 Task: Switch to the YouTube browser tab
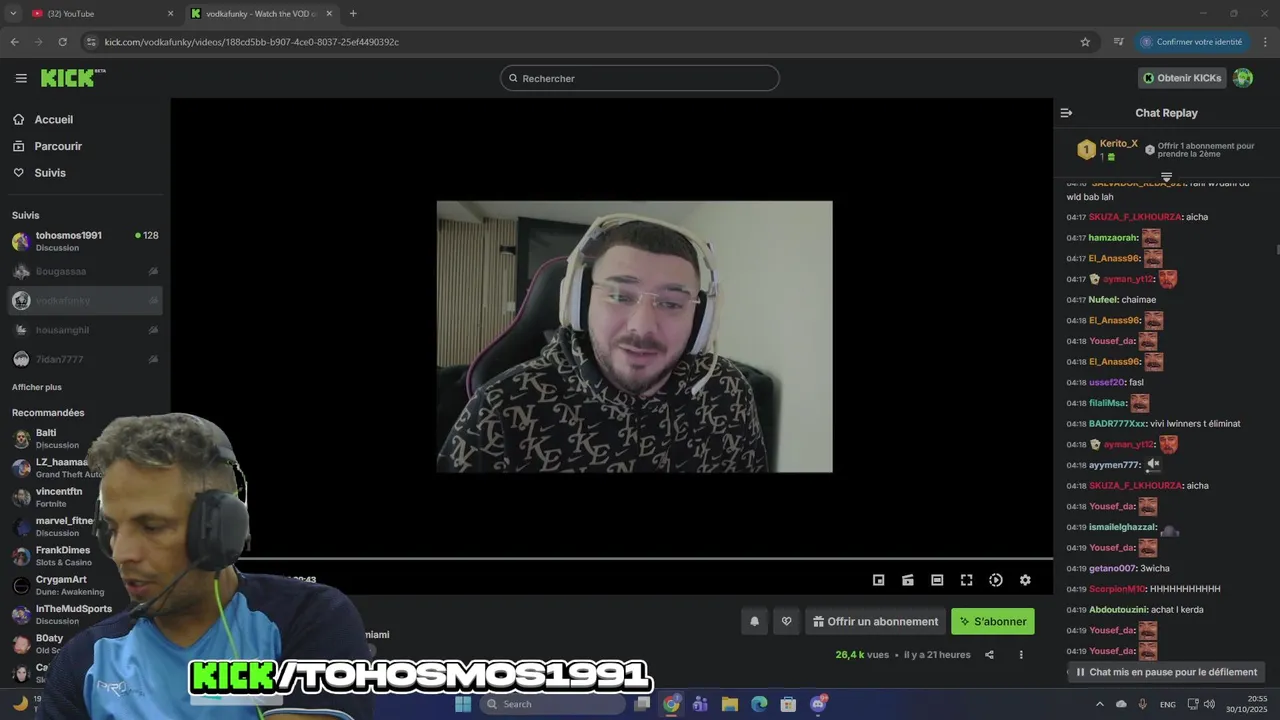[100, 14]
